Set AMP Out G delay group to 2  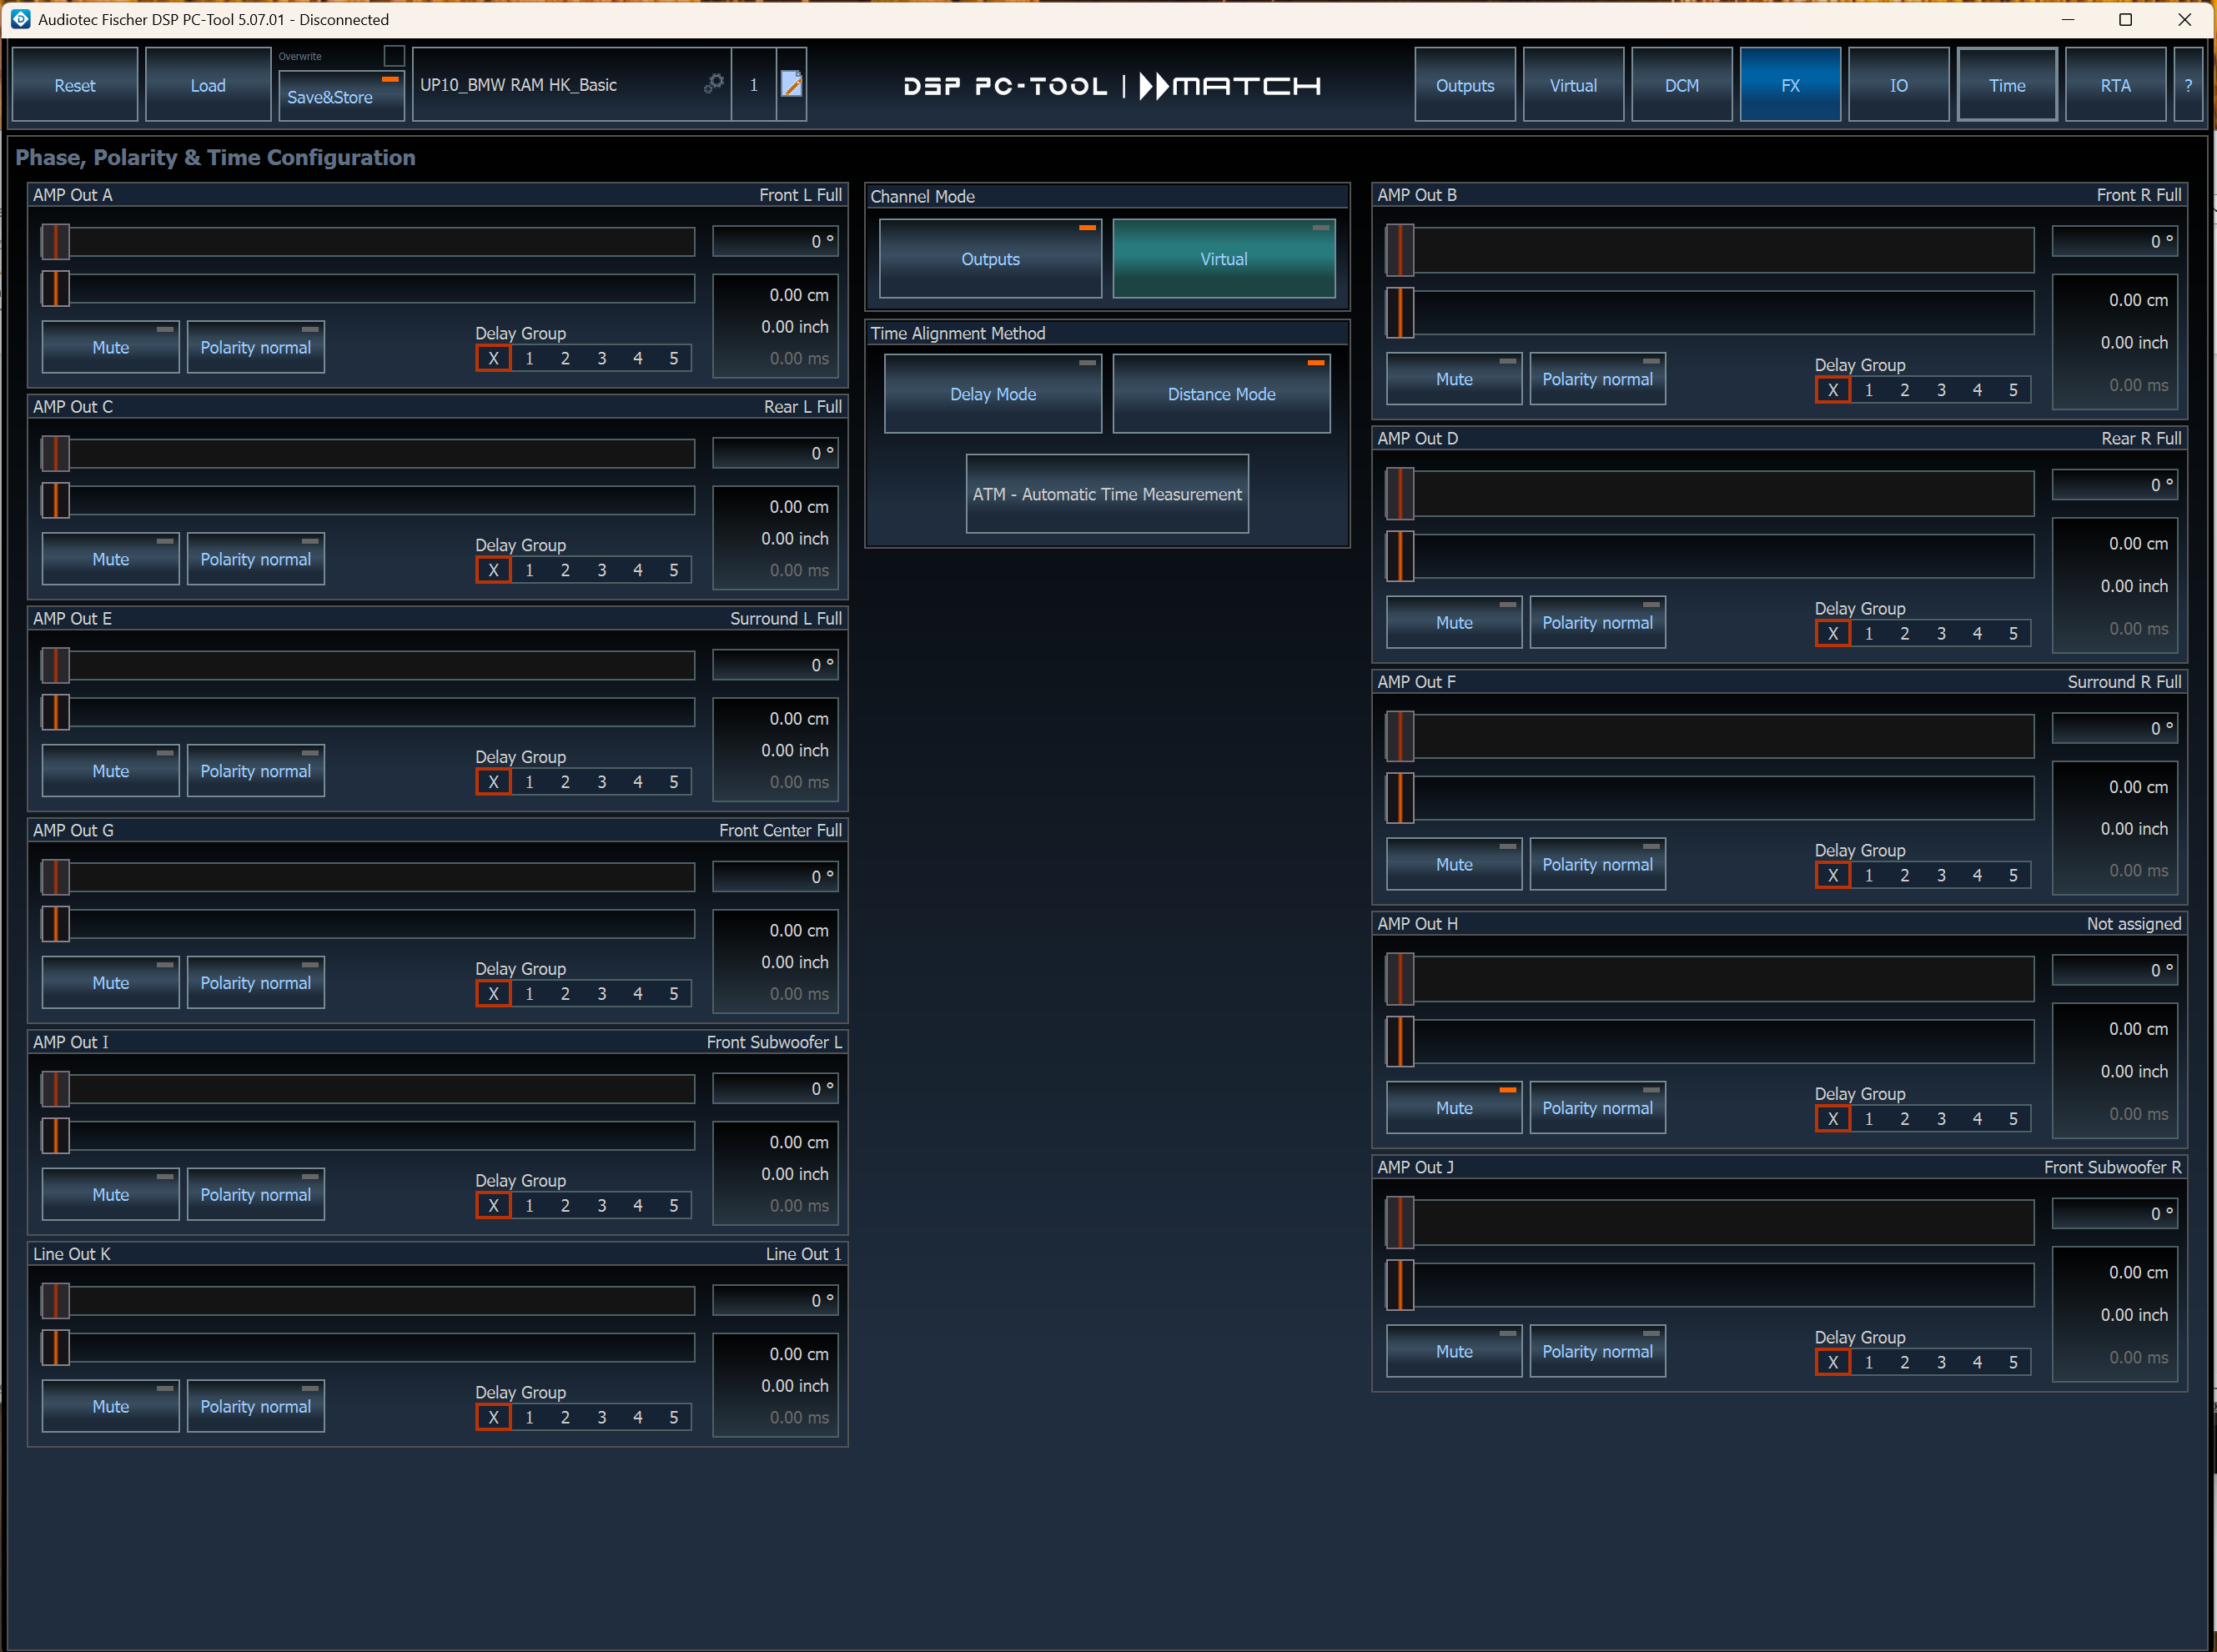(x=565, y=994)
